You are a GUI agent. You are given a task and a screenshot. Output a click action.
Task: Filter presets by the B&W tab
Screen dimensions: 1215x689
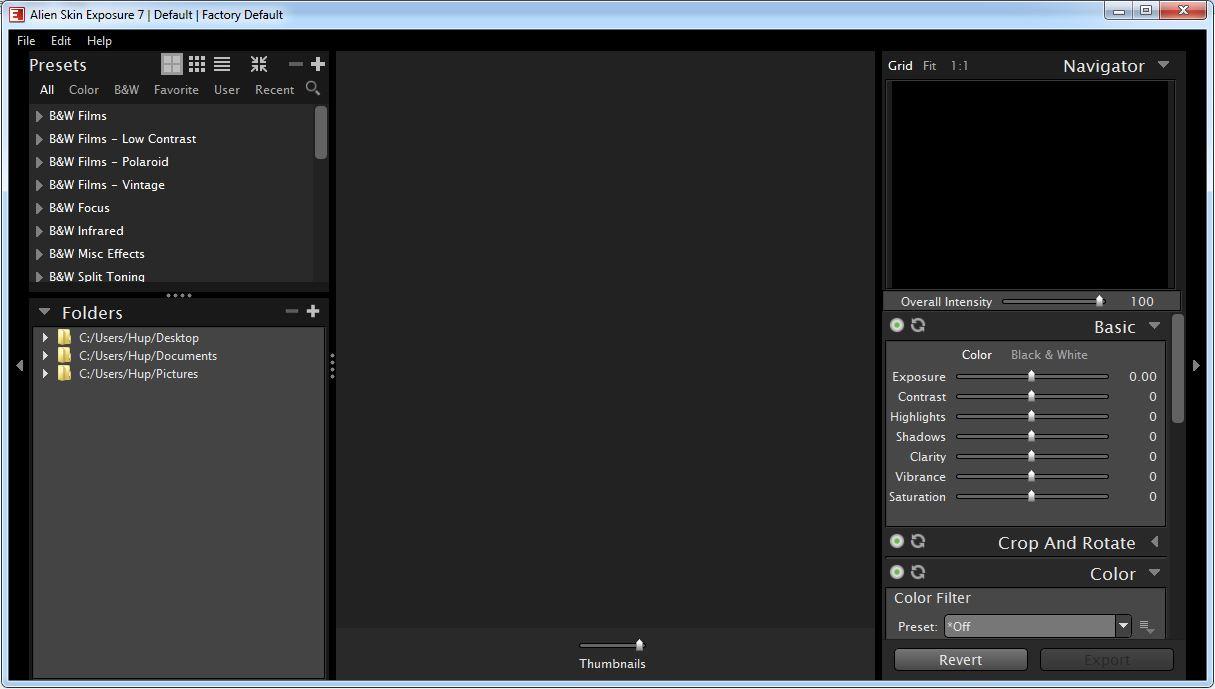point(127,90)
